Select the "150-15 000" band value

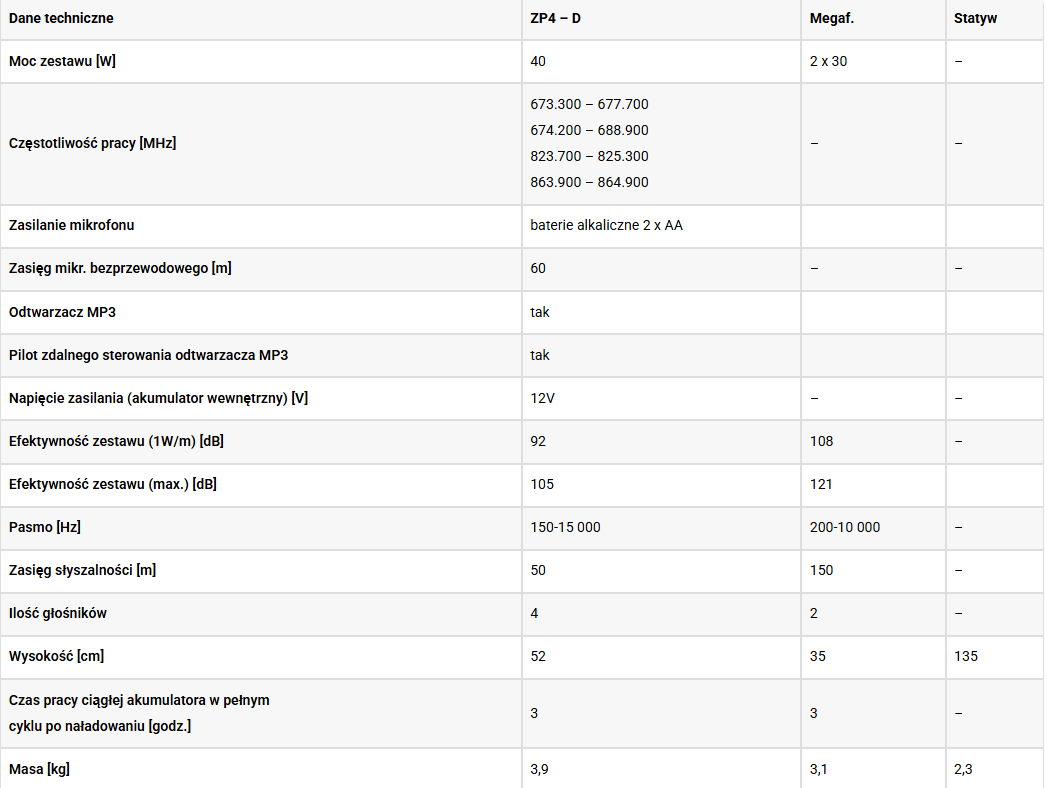(565, 527)
